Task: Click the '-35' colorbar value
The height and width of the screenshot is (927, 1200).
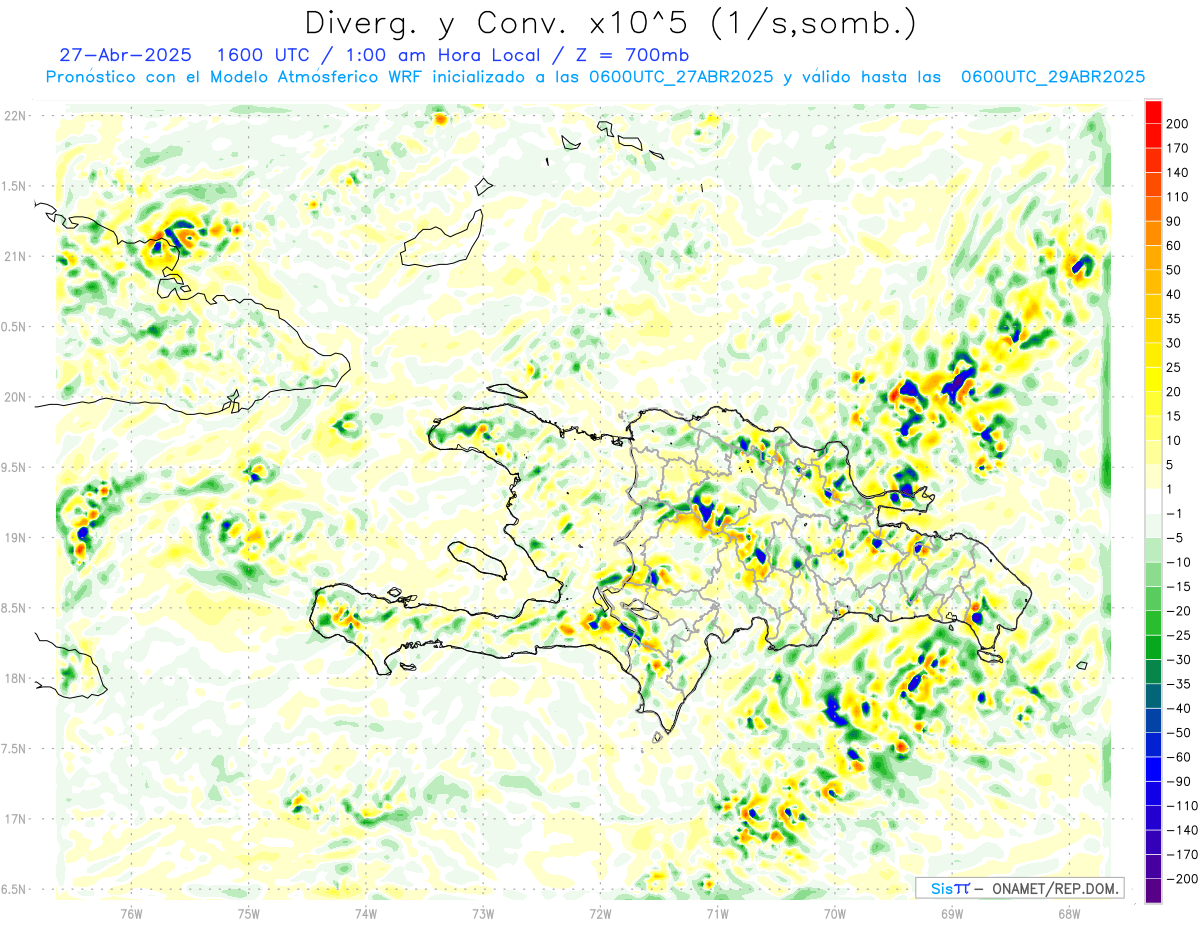Action: 1178,684
